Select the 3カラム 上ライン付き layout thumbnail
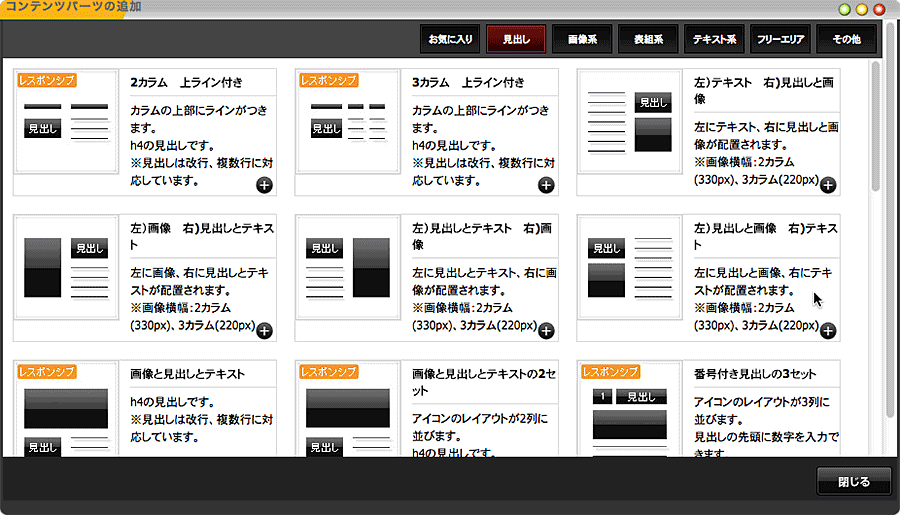The height and width of the screenshot is (515, 900). pos(348,121)
